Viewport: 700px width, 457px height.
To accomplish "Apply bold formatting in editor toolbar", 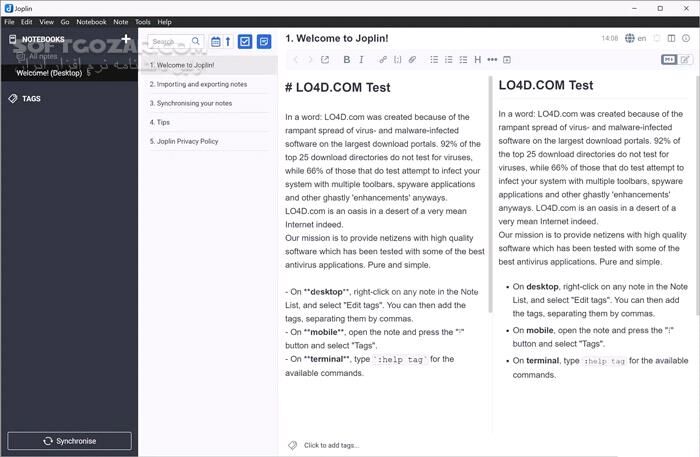I will [347, 60].
